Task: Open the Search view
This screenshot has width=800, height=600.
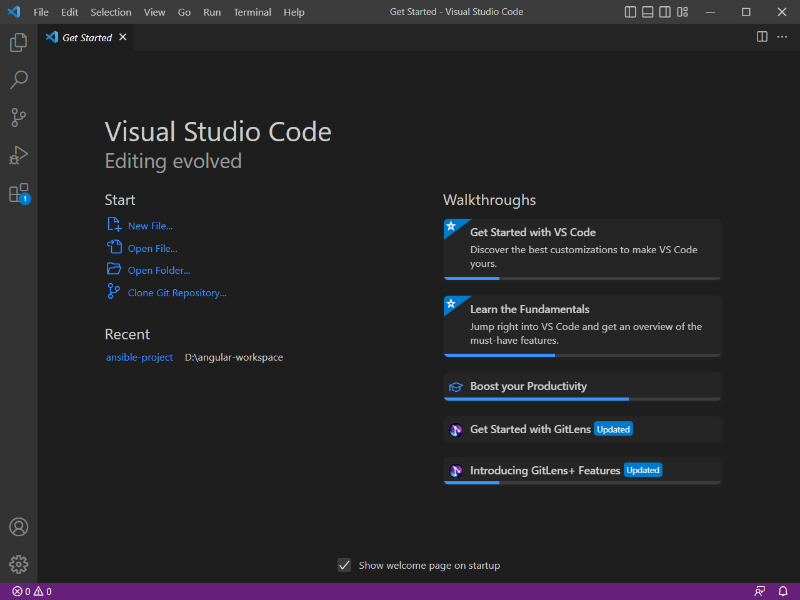Action: coord(18,79)
